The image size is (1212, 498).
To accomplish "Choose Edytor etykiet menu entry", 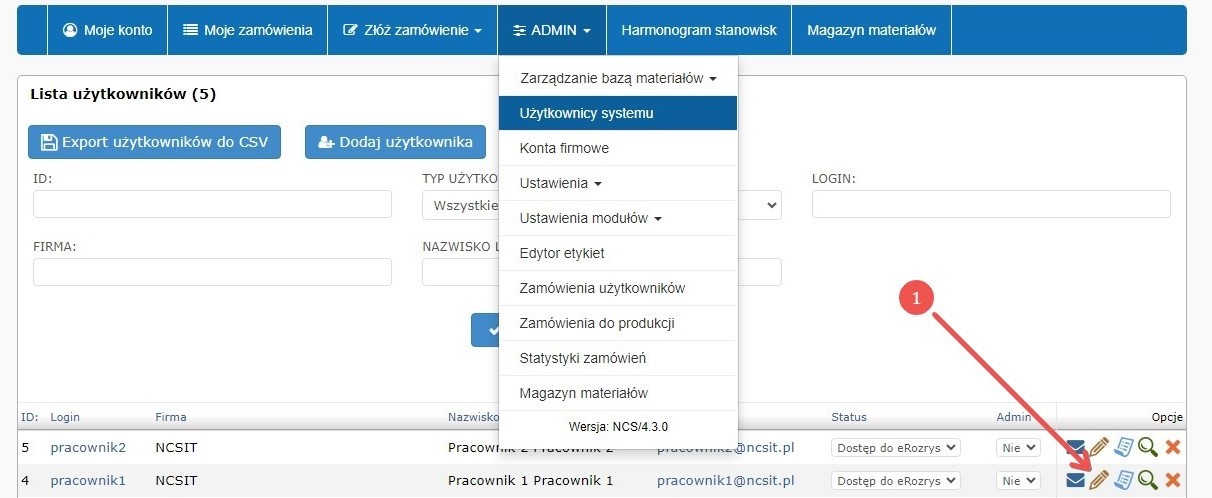I will pyautogui.click(x=562, y=253).
